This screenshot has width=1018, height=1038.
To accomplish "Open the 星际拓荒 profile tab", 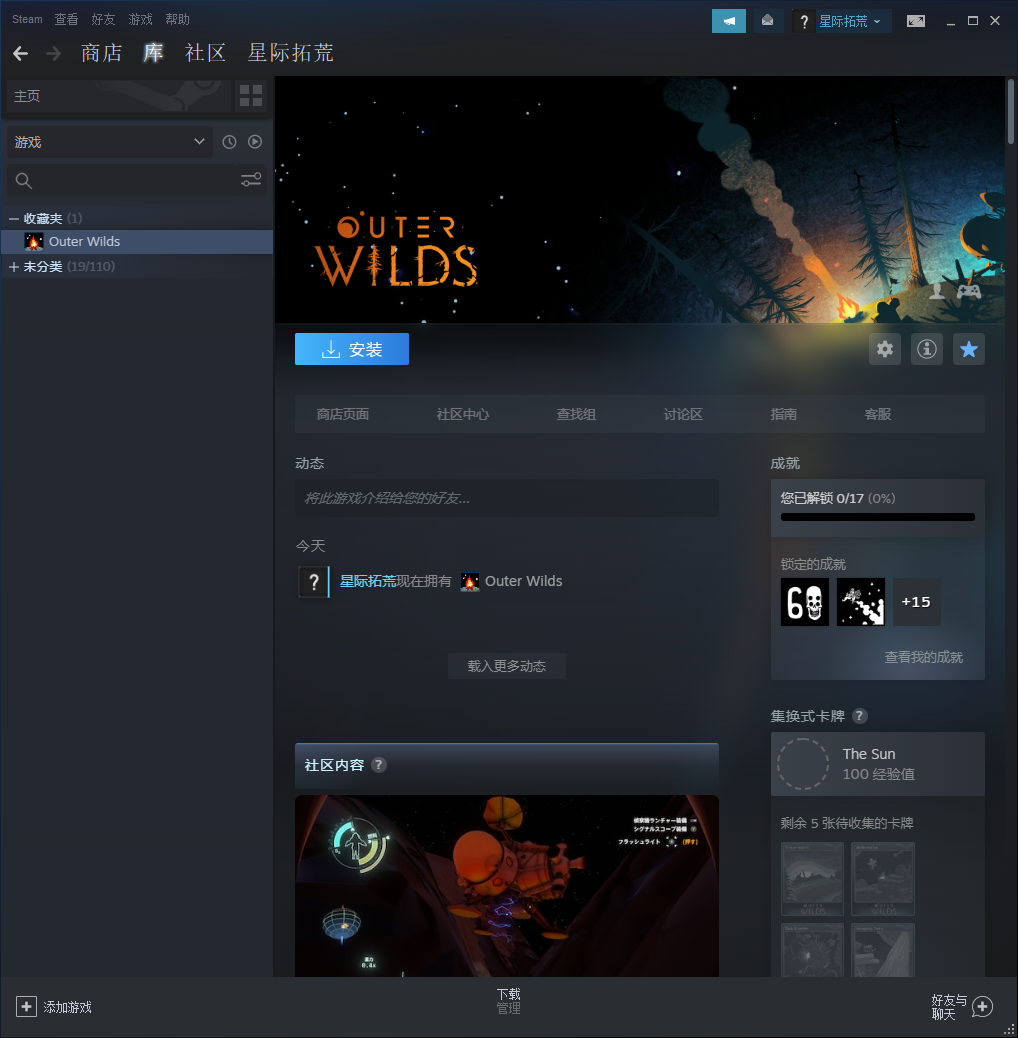I will tap(291, 53).
